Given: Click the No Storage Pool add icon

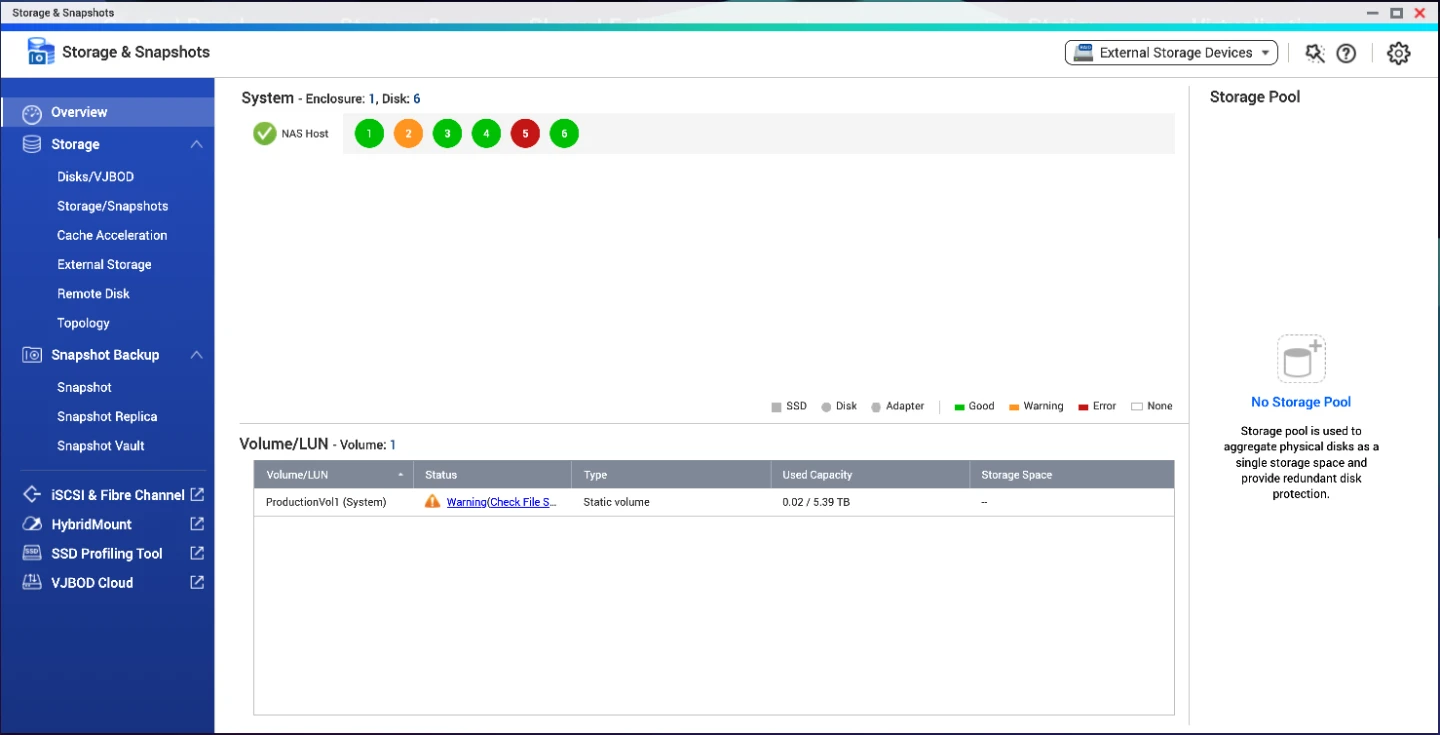Looking at the screenshot, I should (x=1301, y=358).
